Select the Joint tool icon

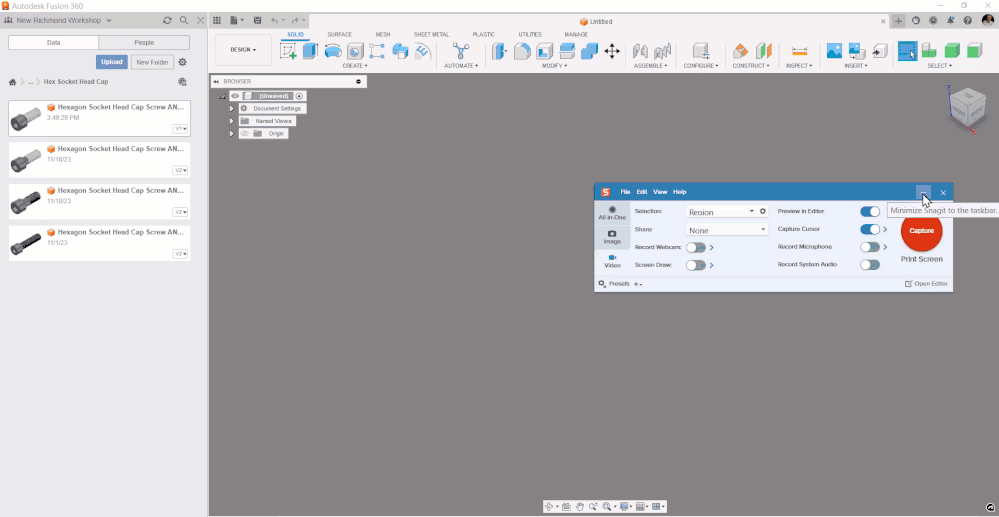(x=663, y=51)
